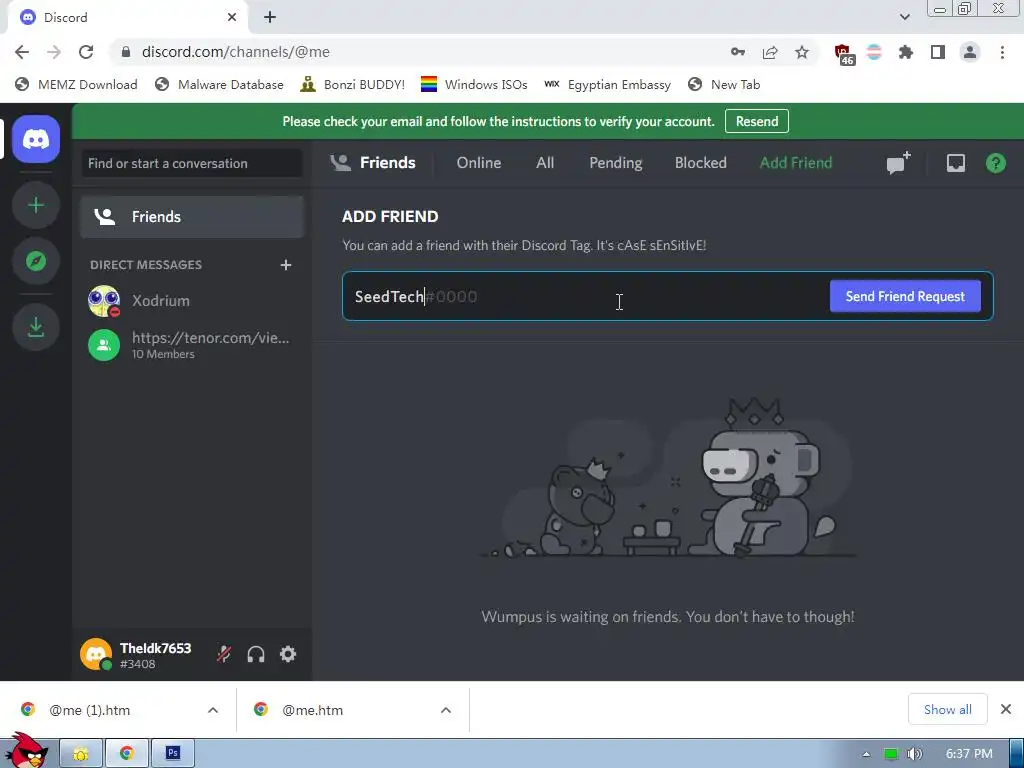The height and width of the screenshot is (768, 1024).
Task: Download apps icon in server rail
Action: pyautogui.click(x=36, y=327)
